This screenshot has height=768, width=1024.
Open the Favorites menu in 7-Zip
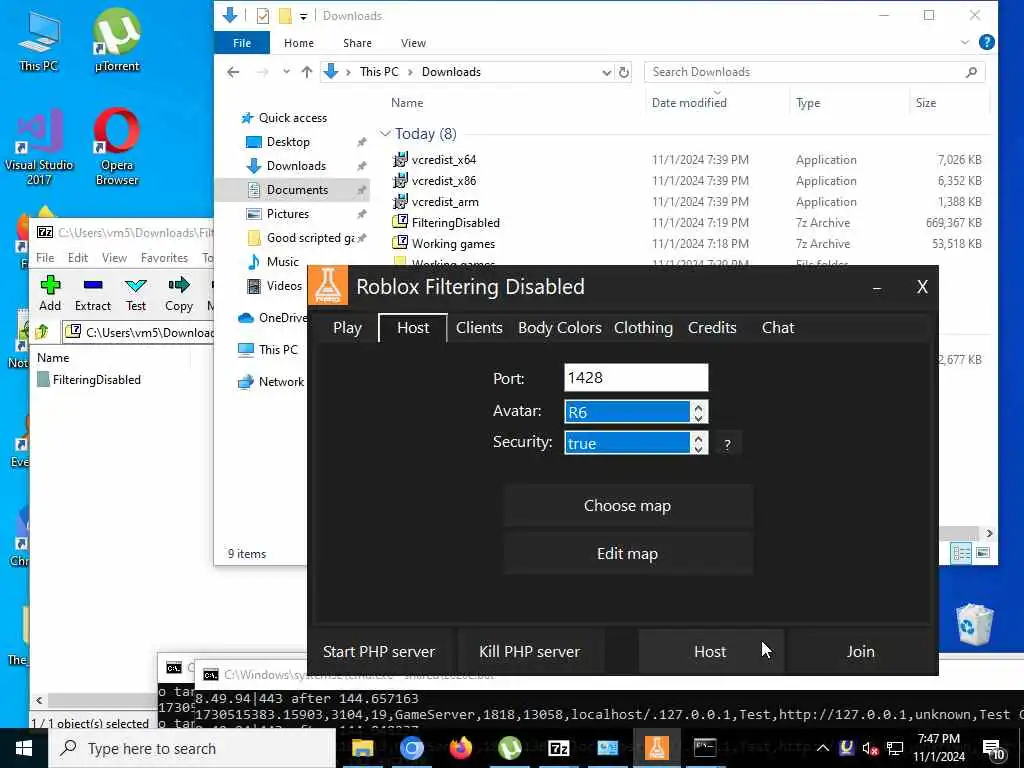point(165,258)
